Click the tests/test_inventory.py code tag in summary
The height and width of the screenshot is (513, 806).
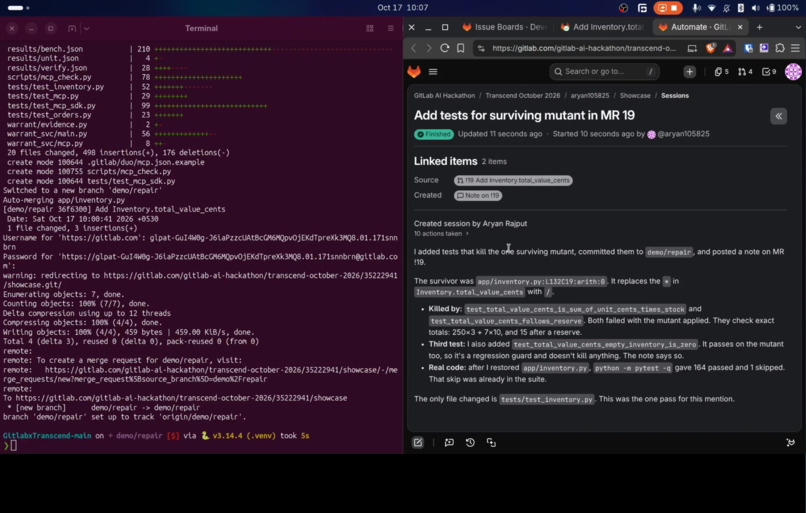(546, 399)
